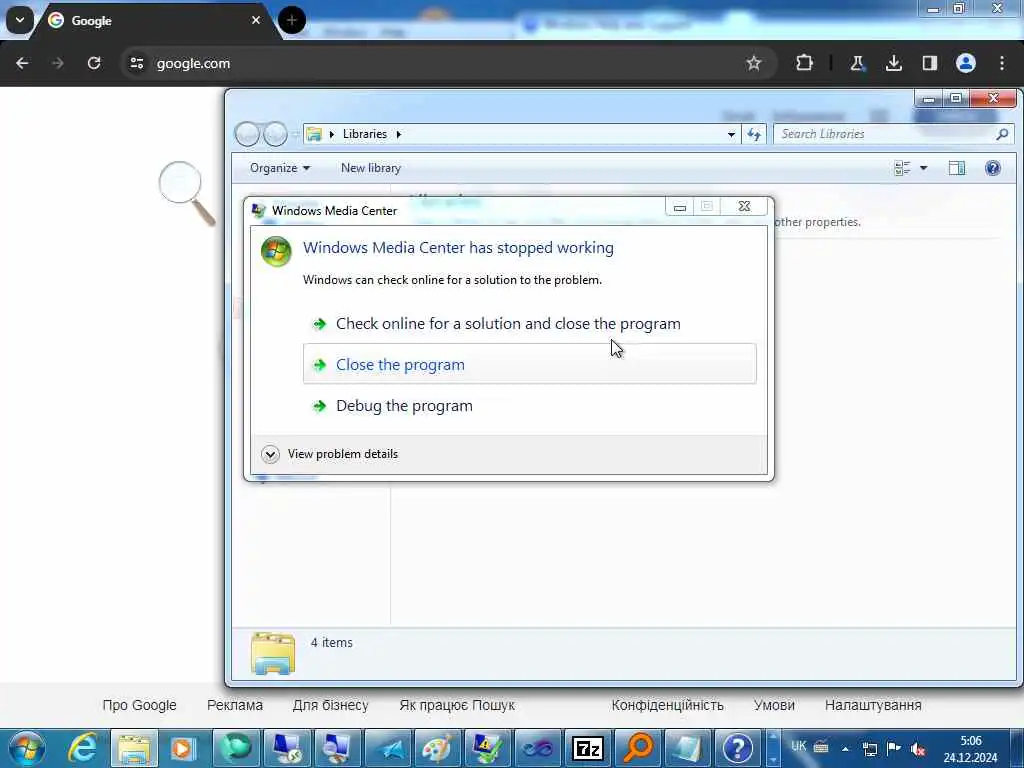1024x768 pixels.
Task: Go back in the Libraries Explorer window
Action: (247, 134)
